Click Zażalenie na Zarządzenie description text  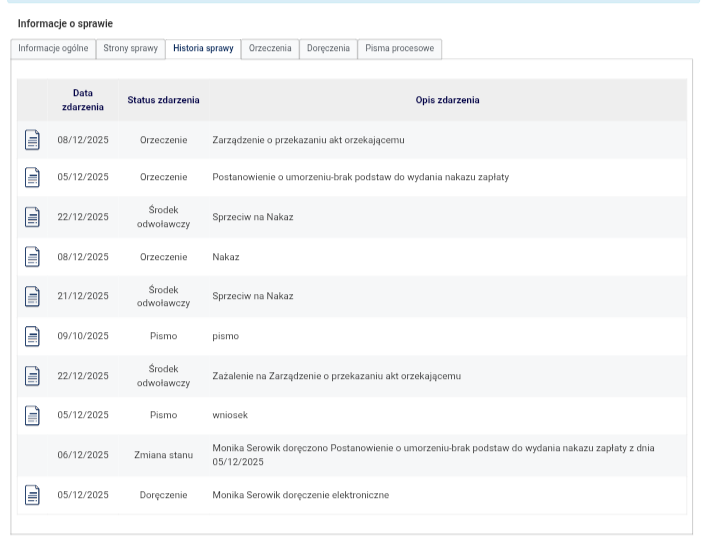337,376
